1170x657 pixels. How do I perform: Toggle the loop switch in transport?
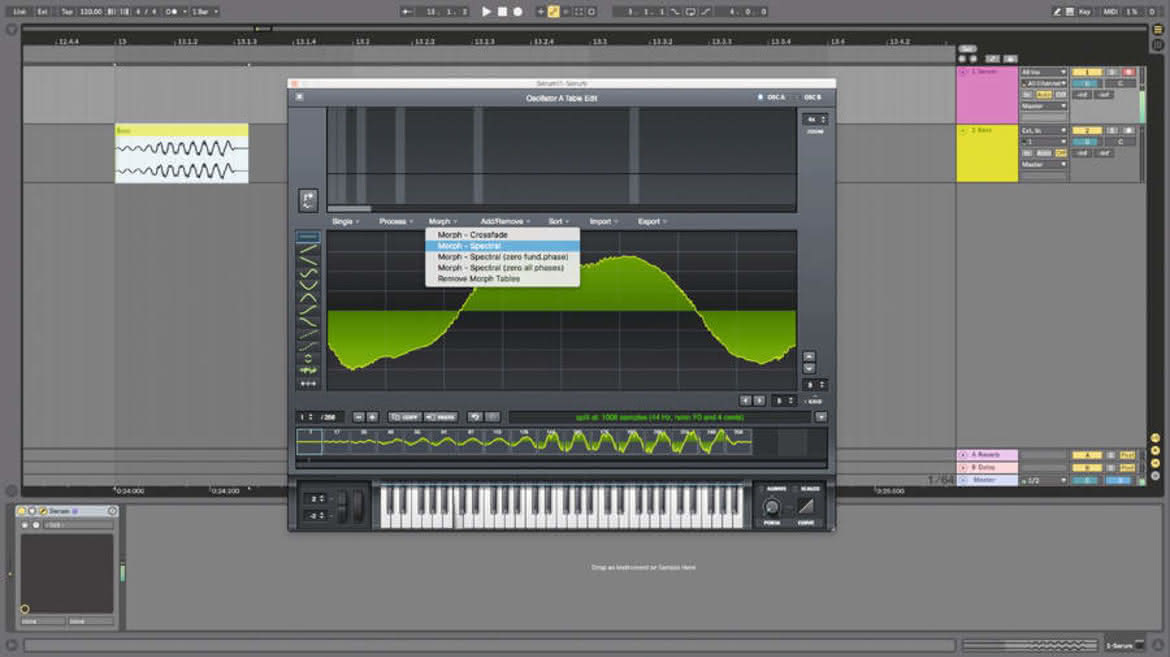[691, 11]
